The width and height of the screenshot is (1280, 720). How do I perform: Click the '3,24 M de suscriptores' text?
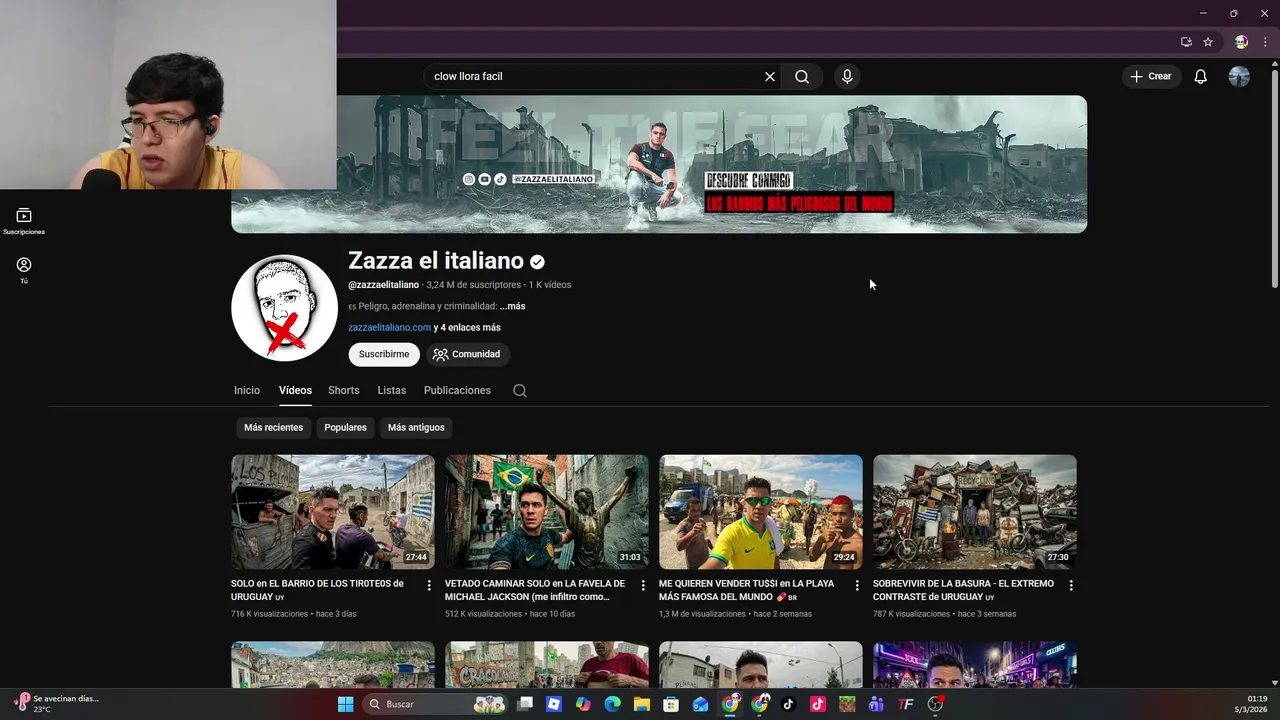[474, 285]
